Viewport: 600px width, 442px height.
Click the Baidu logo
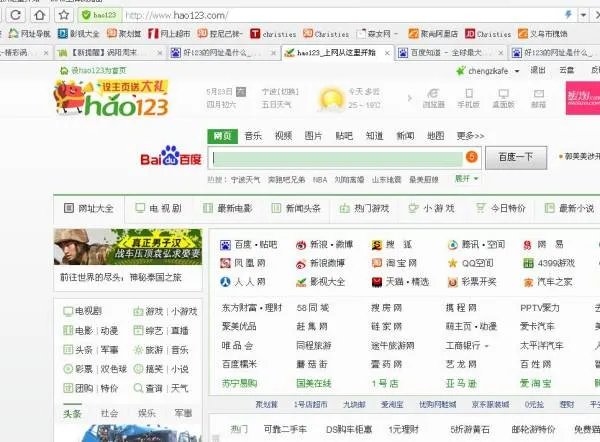tap(171, 156)
